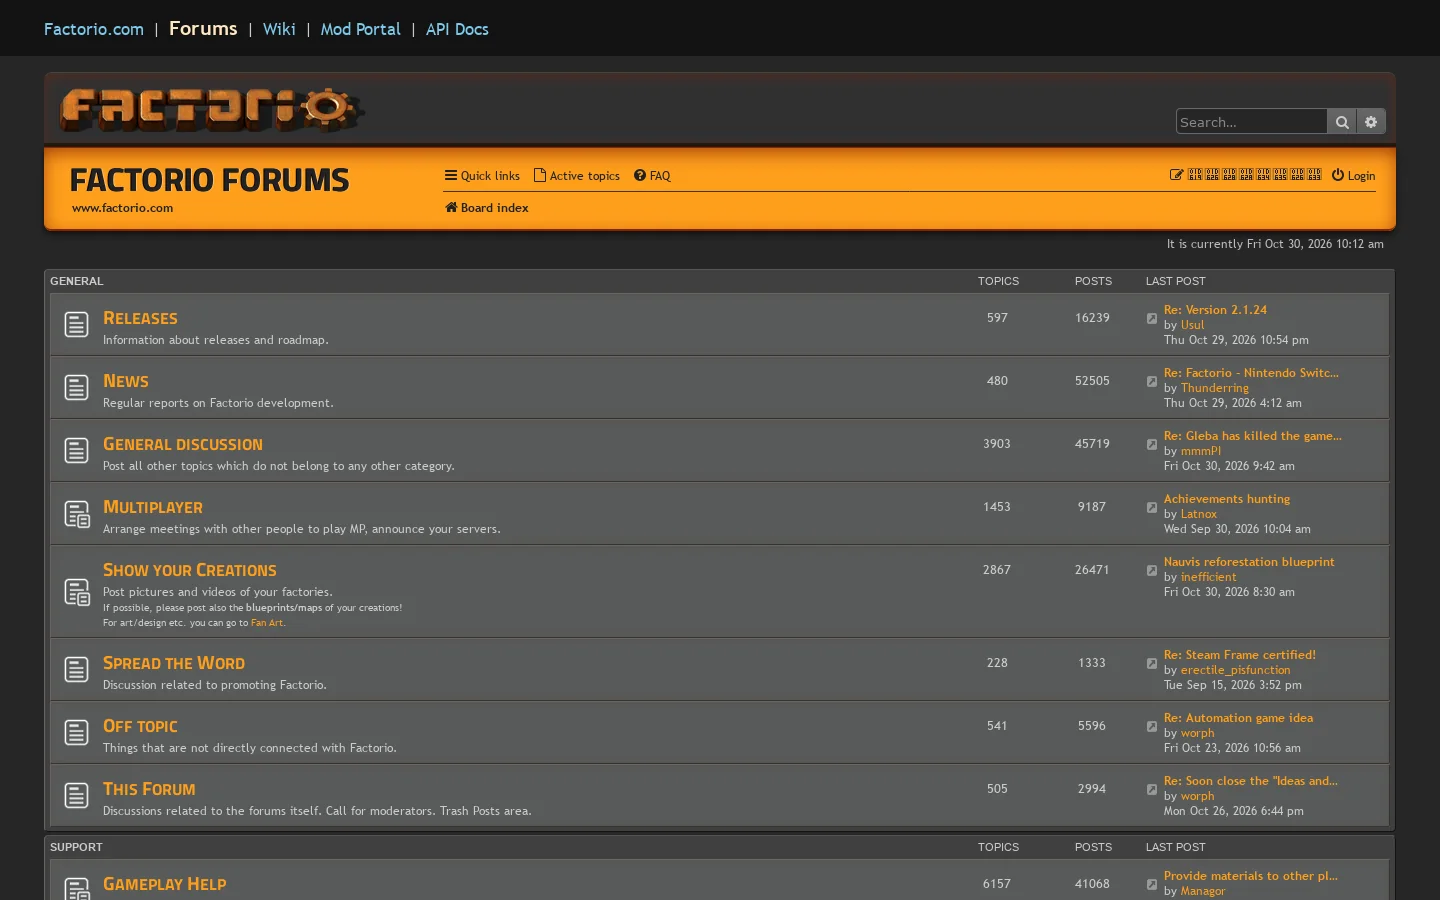The width and height of the screenshot is (1440, 900).
Task: Open 'Achievements hunting' last post
Action: 1227,499
